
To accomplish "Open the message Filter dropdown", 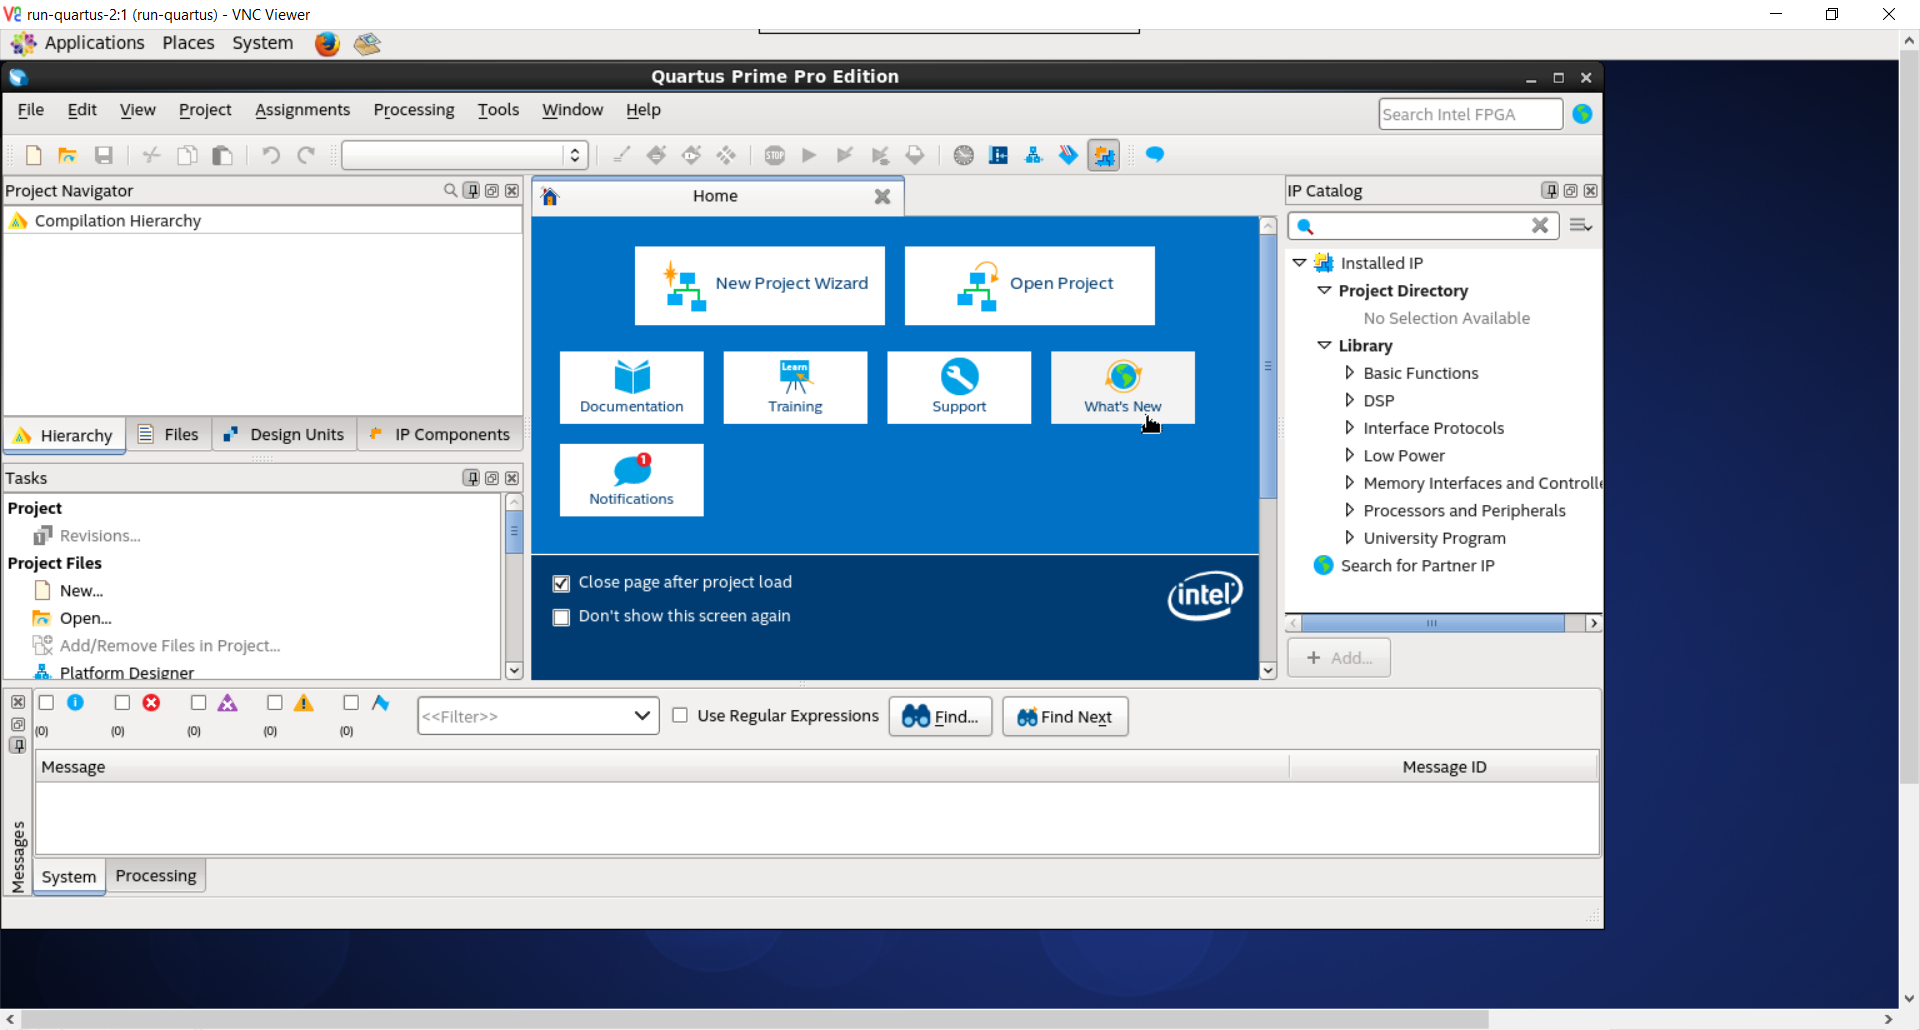I will click(x=641, y=716).
